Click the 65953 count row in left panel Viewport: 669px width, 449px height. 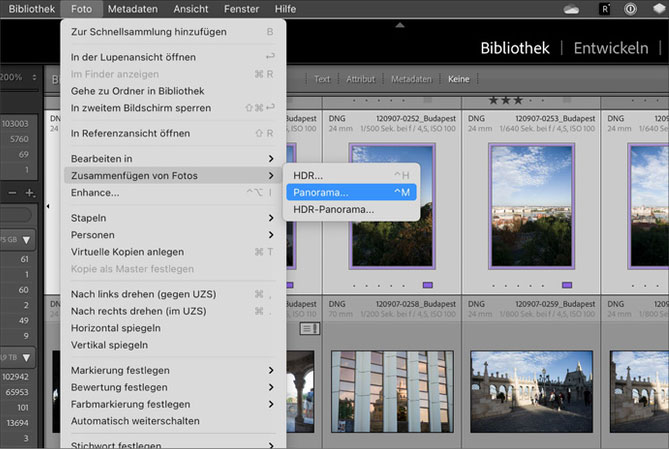click(x=19, y=392)
